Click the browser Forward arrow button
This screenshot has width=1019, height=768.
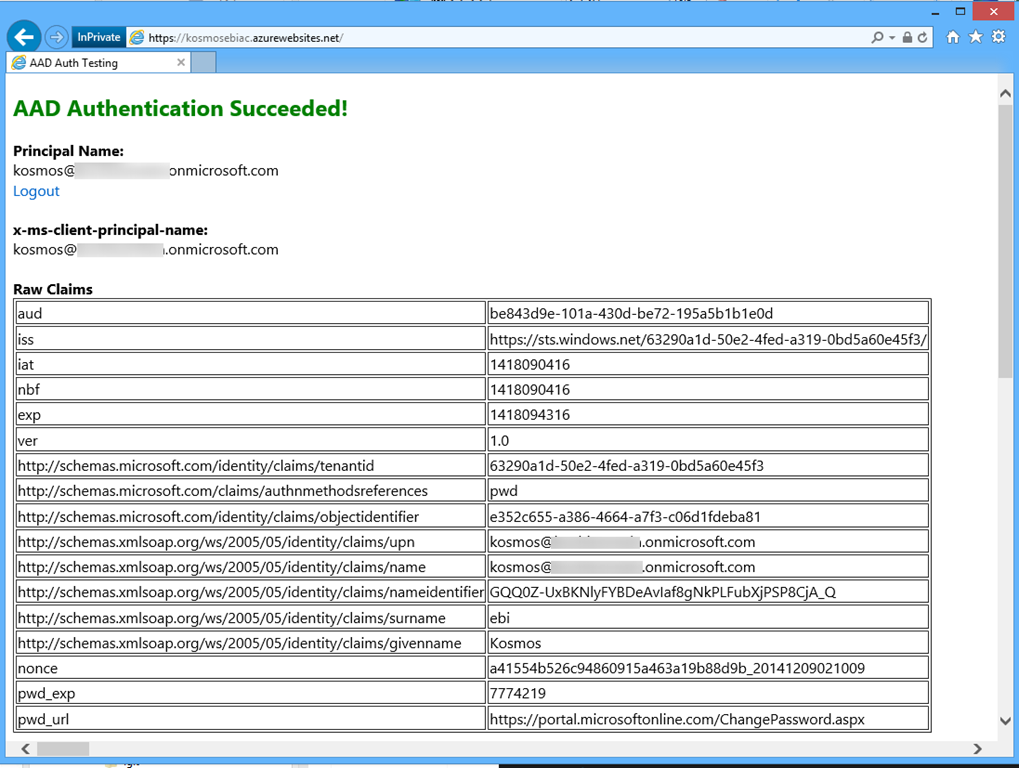(x=57, y=37)
